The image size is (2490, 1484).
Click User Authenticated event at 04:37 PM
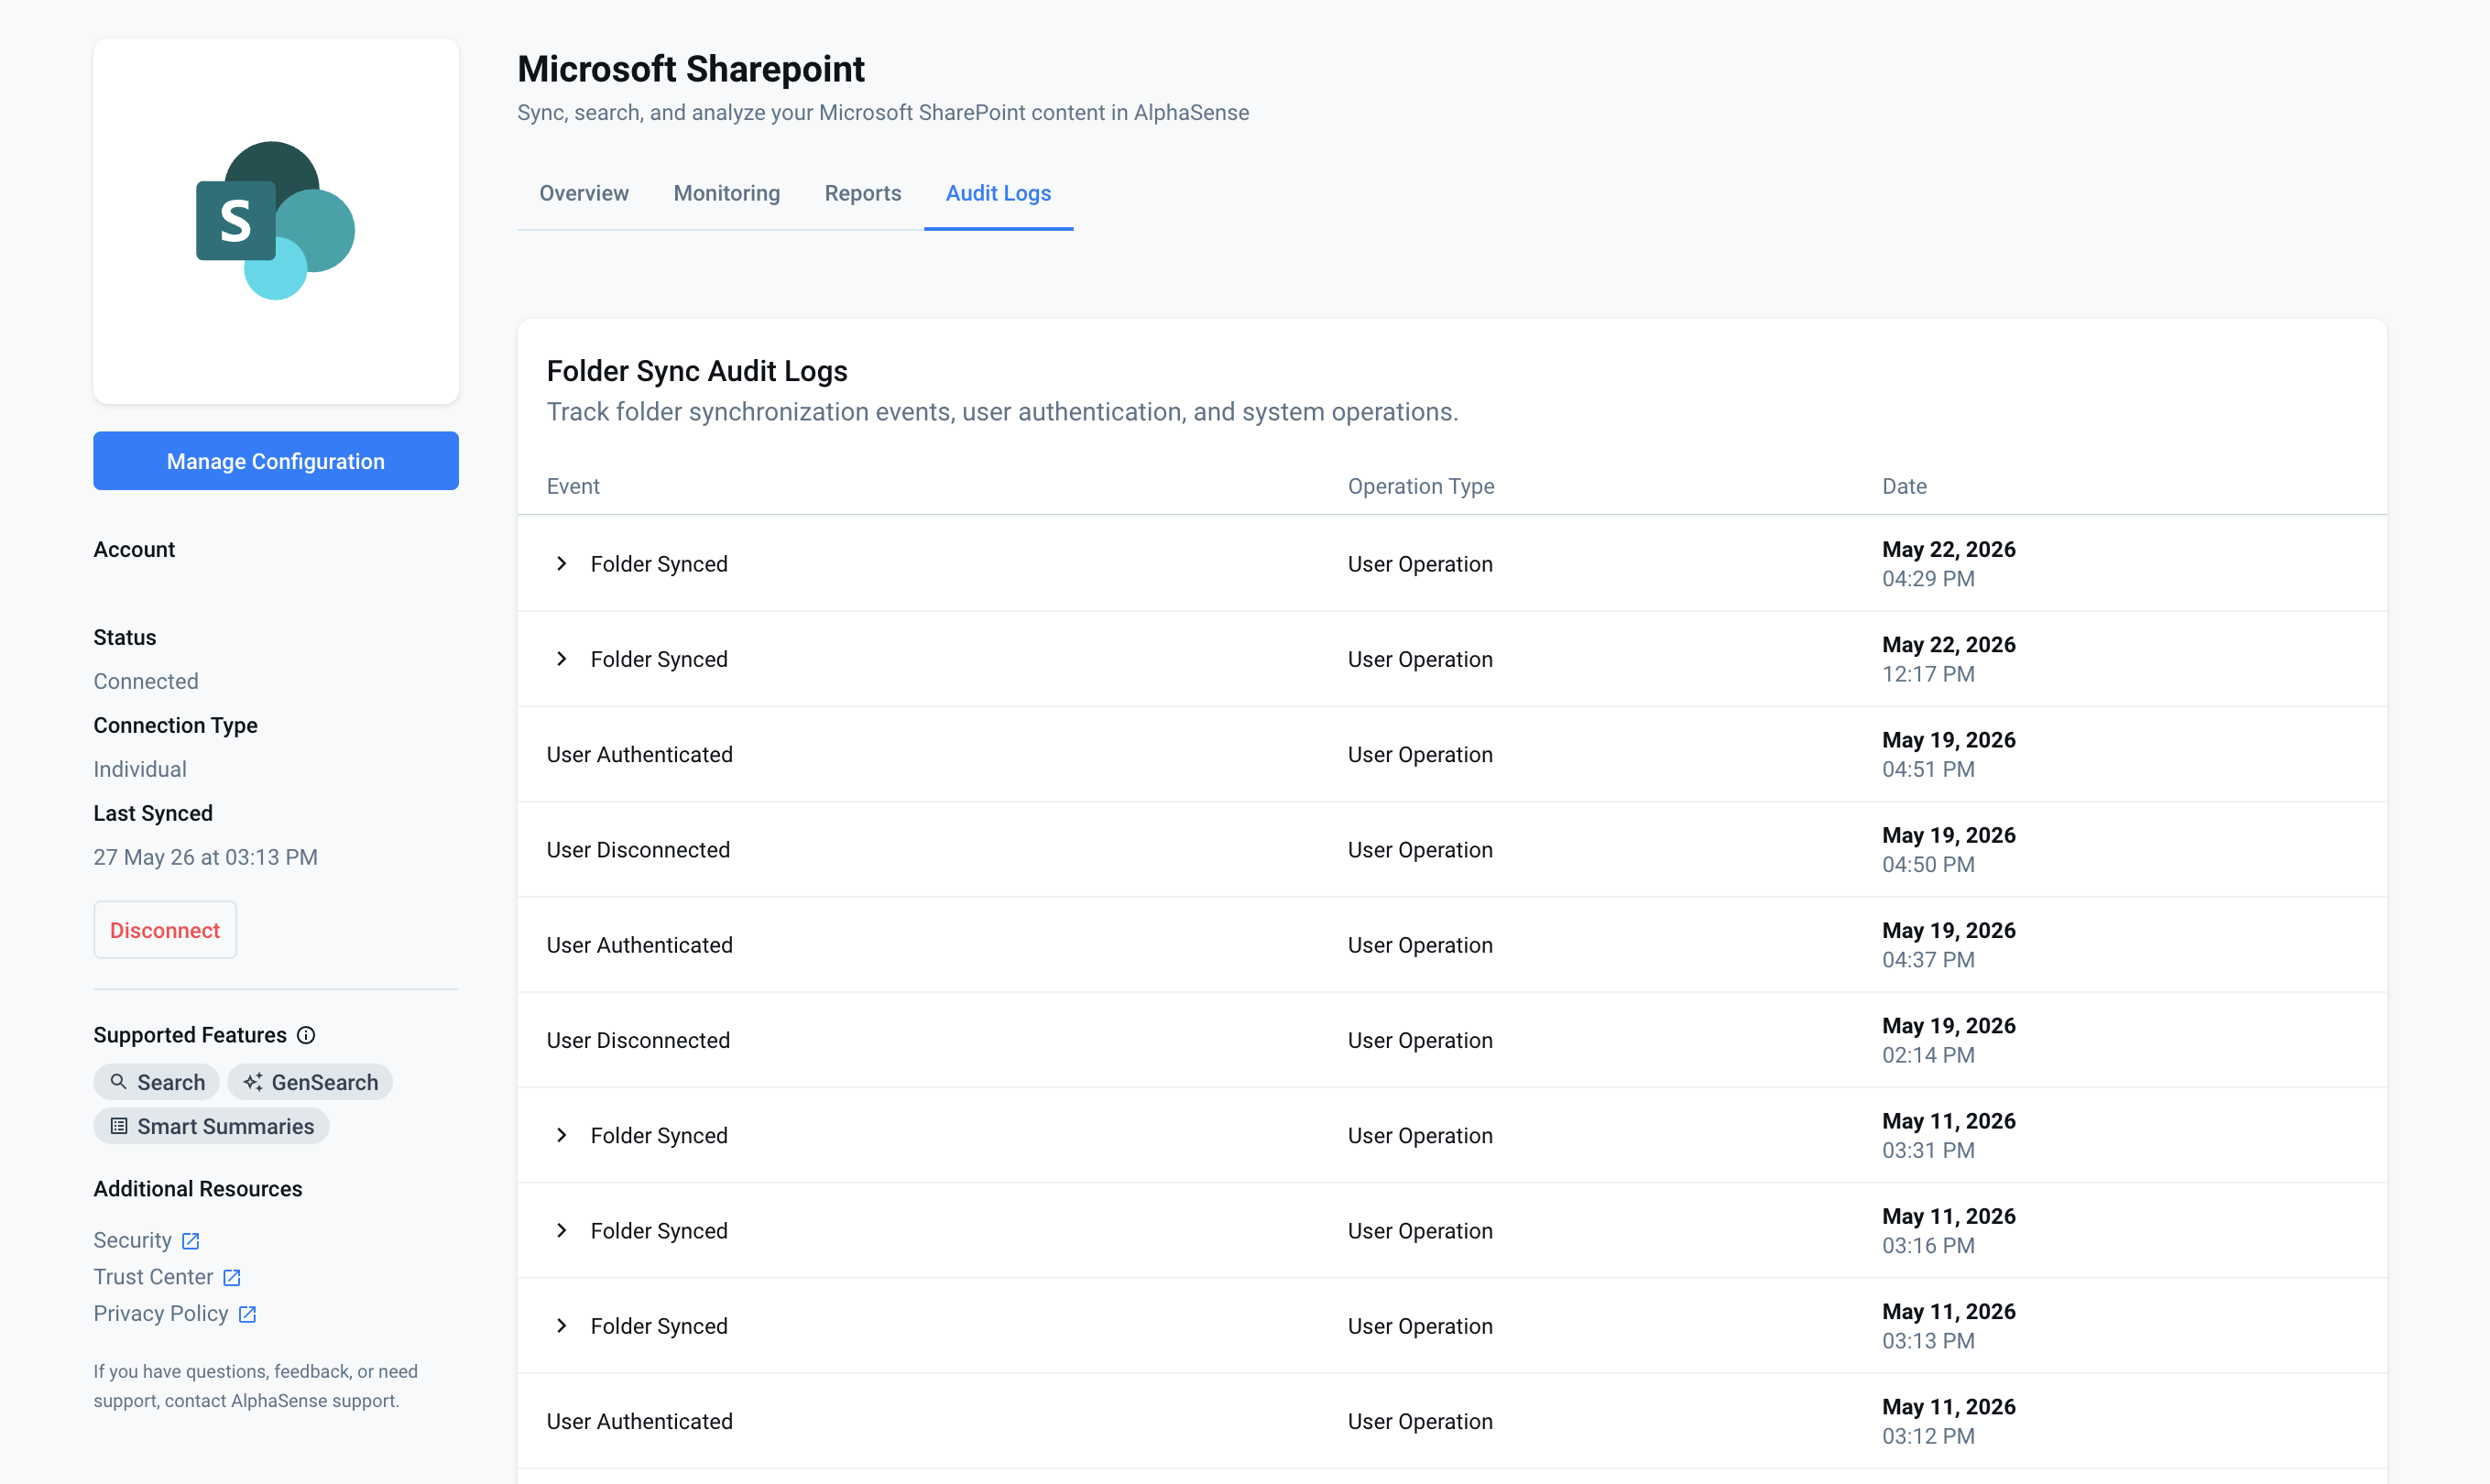640,945
